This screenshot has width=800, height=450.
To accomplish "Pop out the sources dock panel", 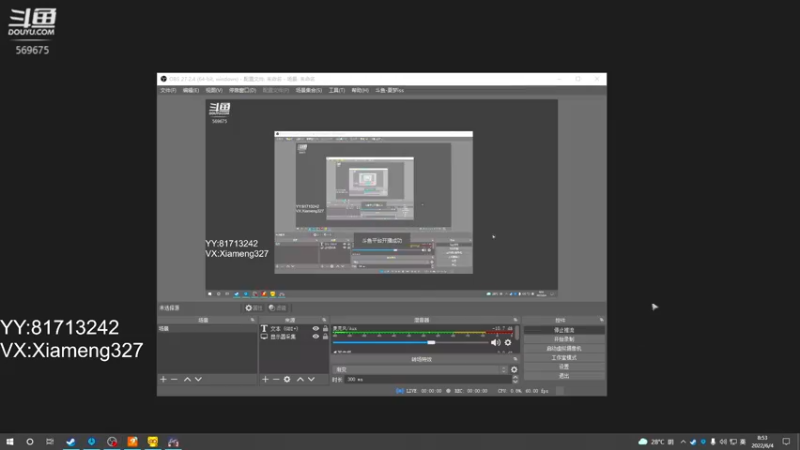I will (x=324, y=320).
